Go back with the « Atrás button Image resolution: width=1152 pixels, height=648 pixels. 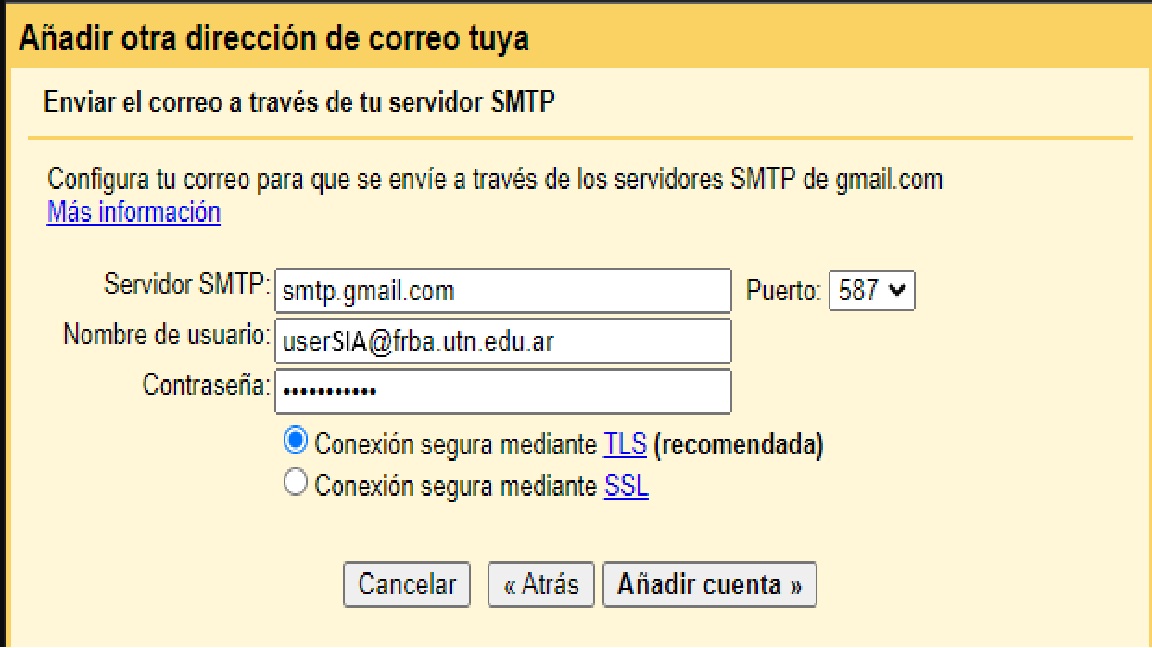coord(541,584)
